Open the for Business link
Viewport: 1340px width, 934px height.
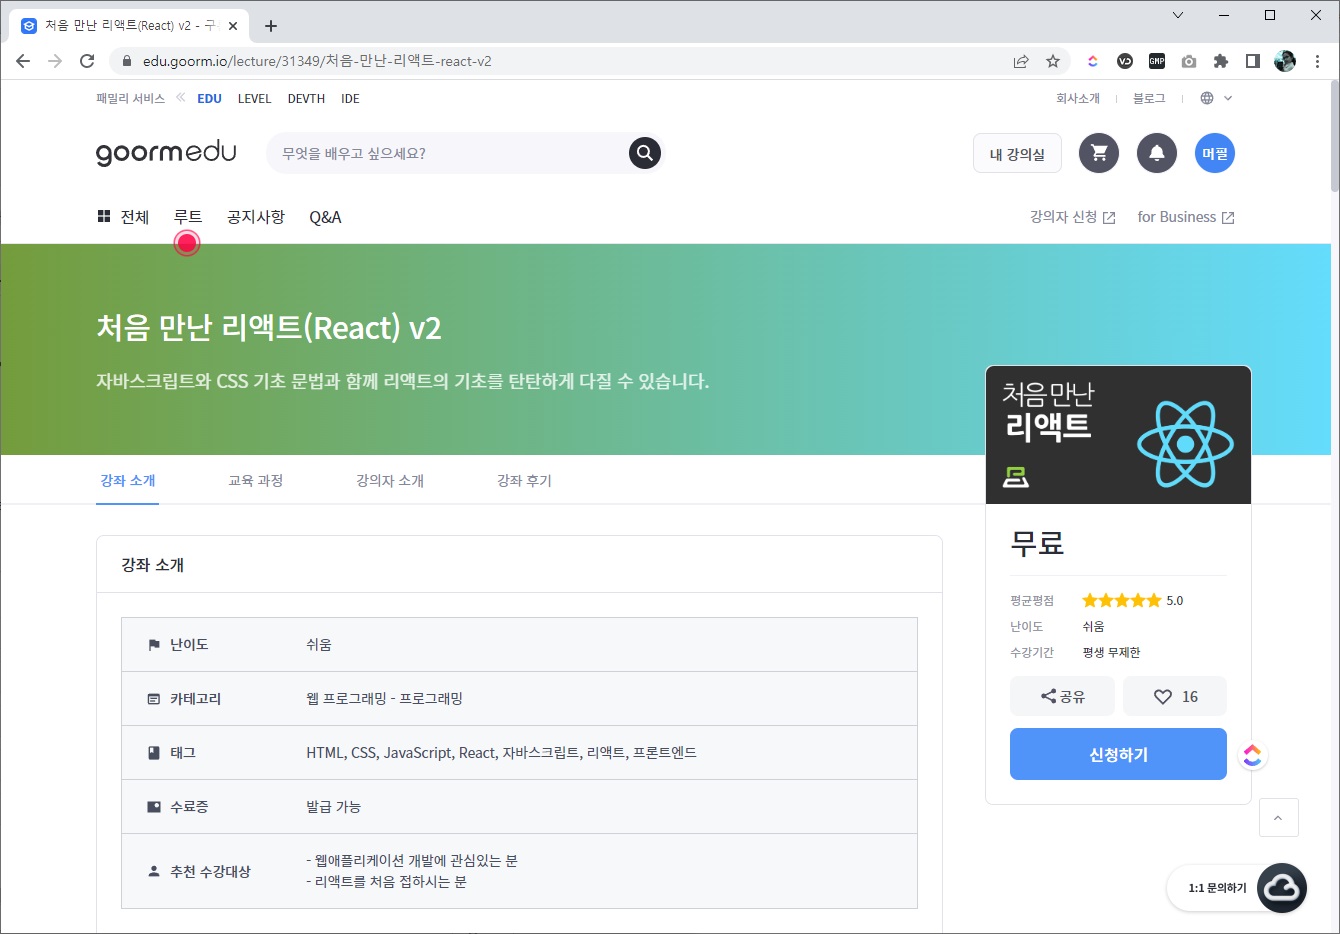[1186, 217]
